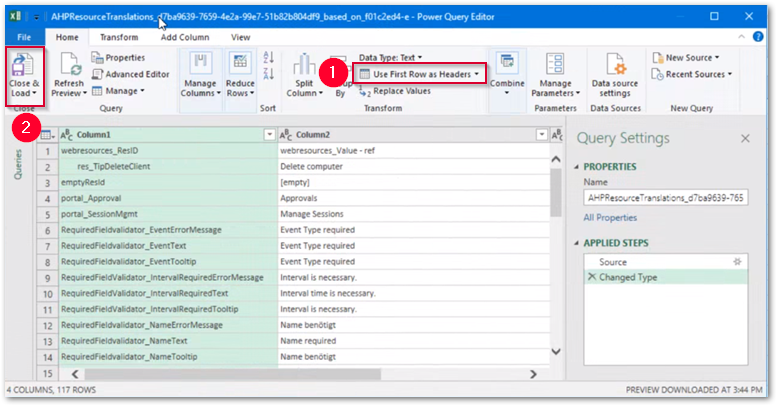Open the Column2 filter dropdown
The height and width of the screenshot is (406, 777).
click(x=542, y=135)
